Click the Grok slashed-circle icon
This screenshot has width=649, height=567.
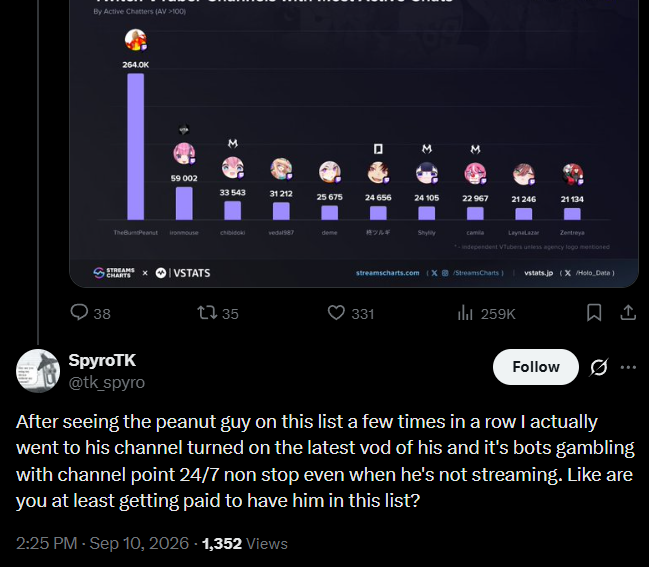(599, 367)
